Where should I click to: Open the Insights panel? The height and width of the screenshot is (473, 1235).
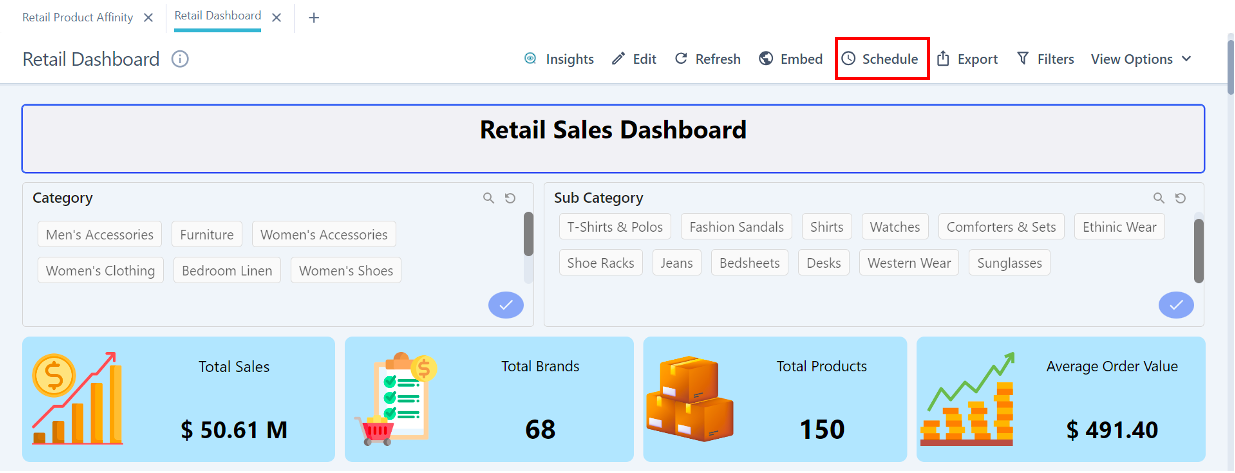click(559, 59)
